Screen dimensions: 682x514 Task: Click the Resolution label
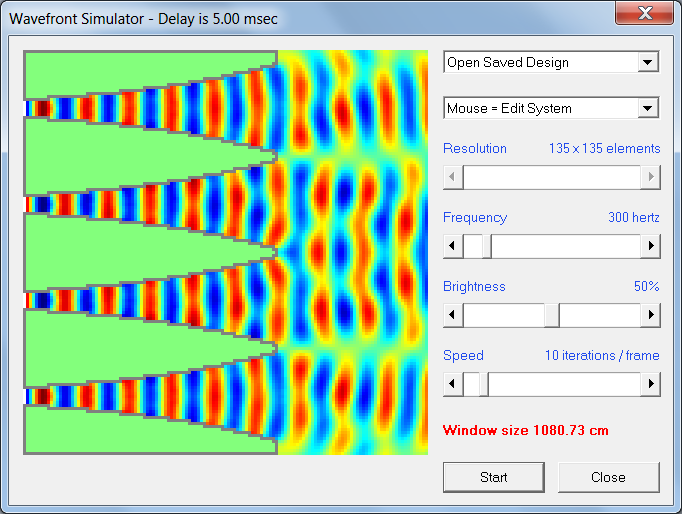[475, 148]
